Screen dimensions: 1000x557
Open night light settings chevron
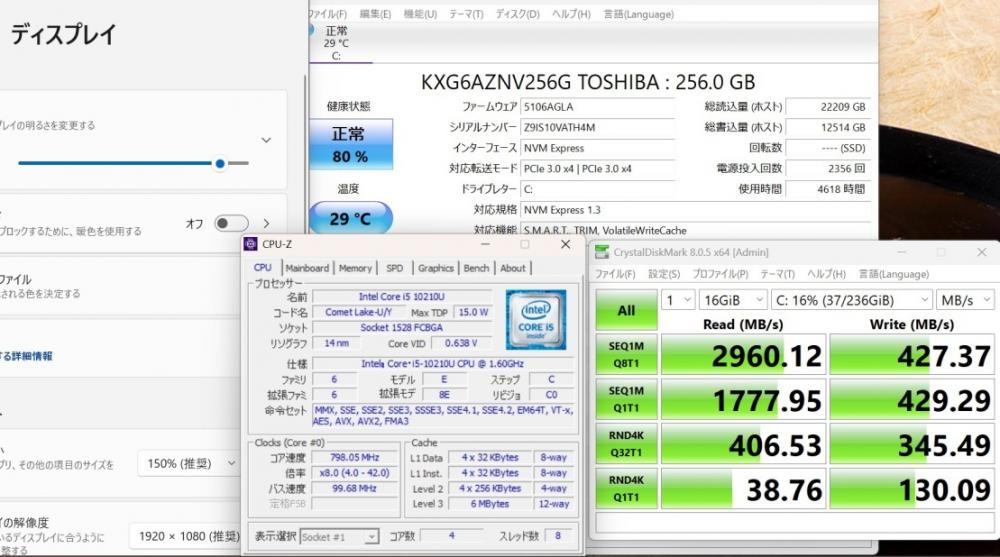coord(267,223)
